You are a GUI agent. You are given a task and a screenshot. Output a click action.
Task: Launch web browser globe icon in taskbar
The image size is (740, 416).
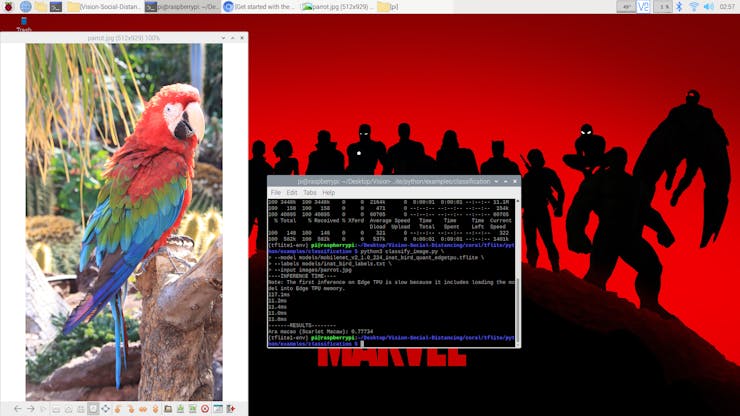click(25, 7)
